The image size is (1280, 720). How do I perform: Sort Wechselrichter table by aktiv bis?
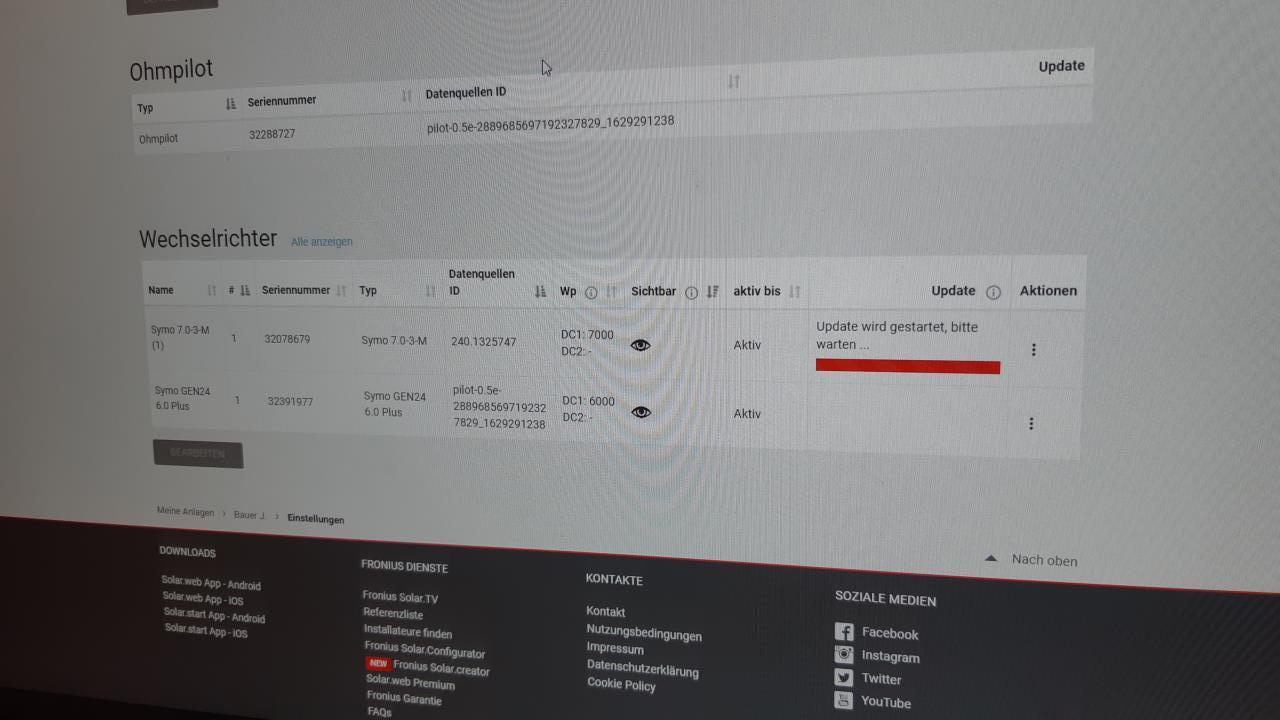pyautogui.click(x=795, y=292)
